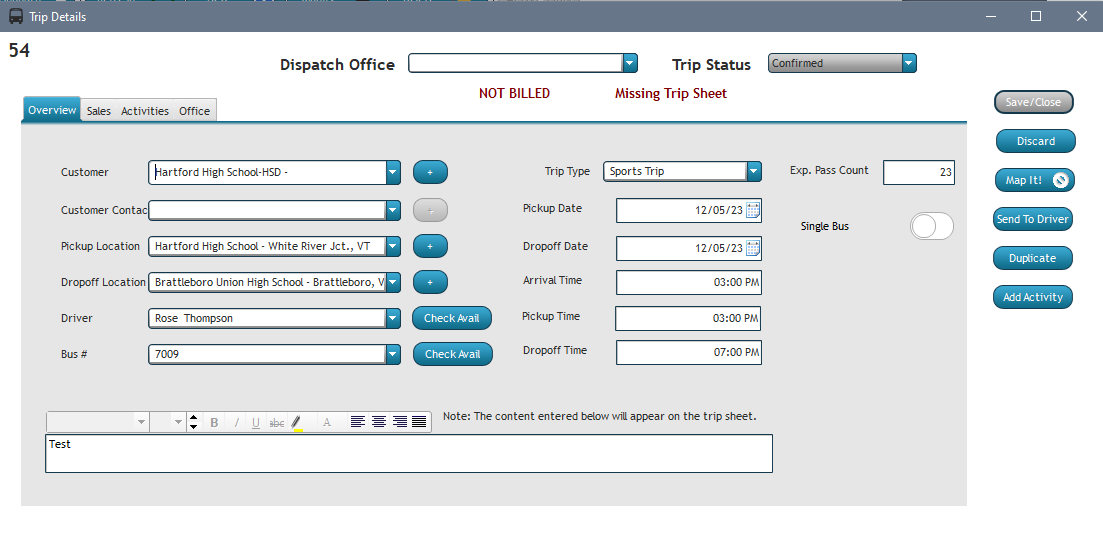Viewport: 1103px width, 539px height.
Task: Open the Dispatch Office dropdown
Action: click(630, 63)
